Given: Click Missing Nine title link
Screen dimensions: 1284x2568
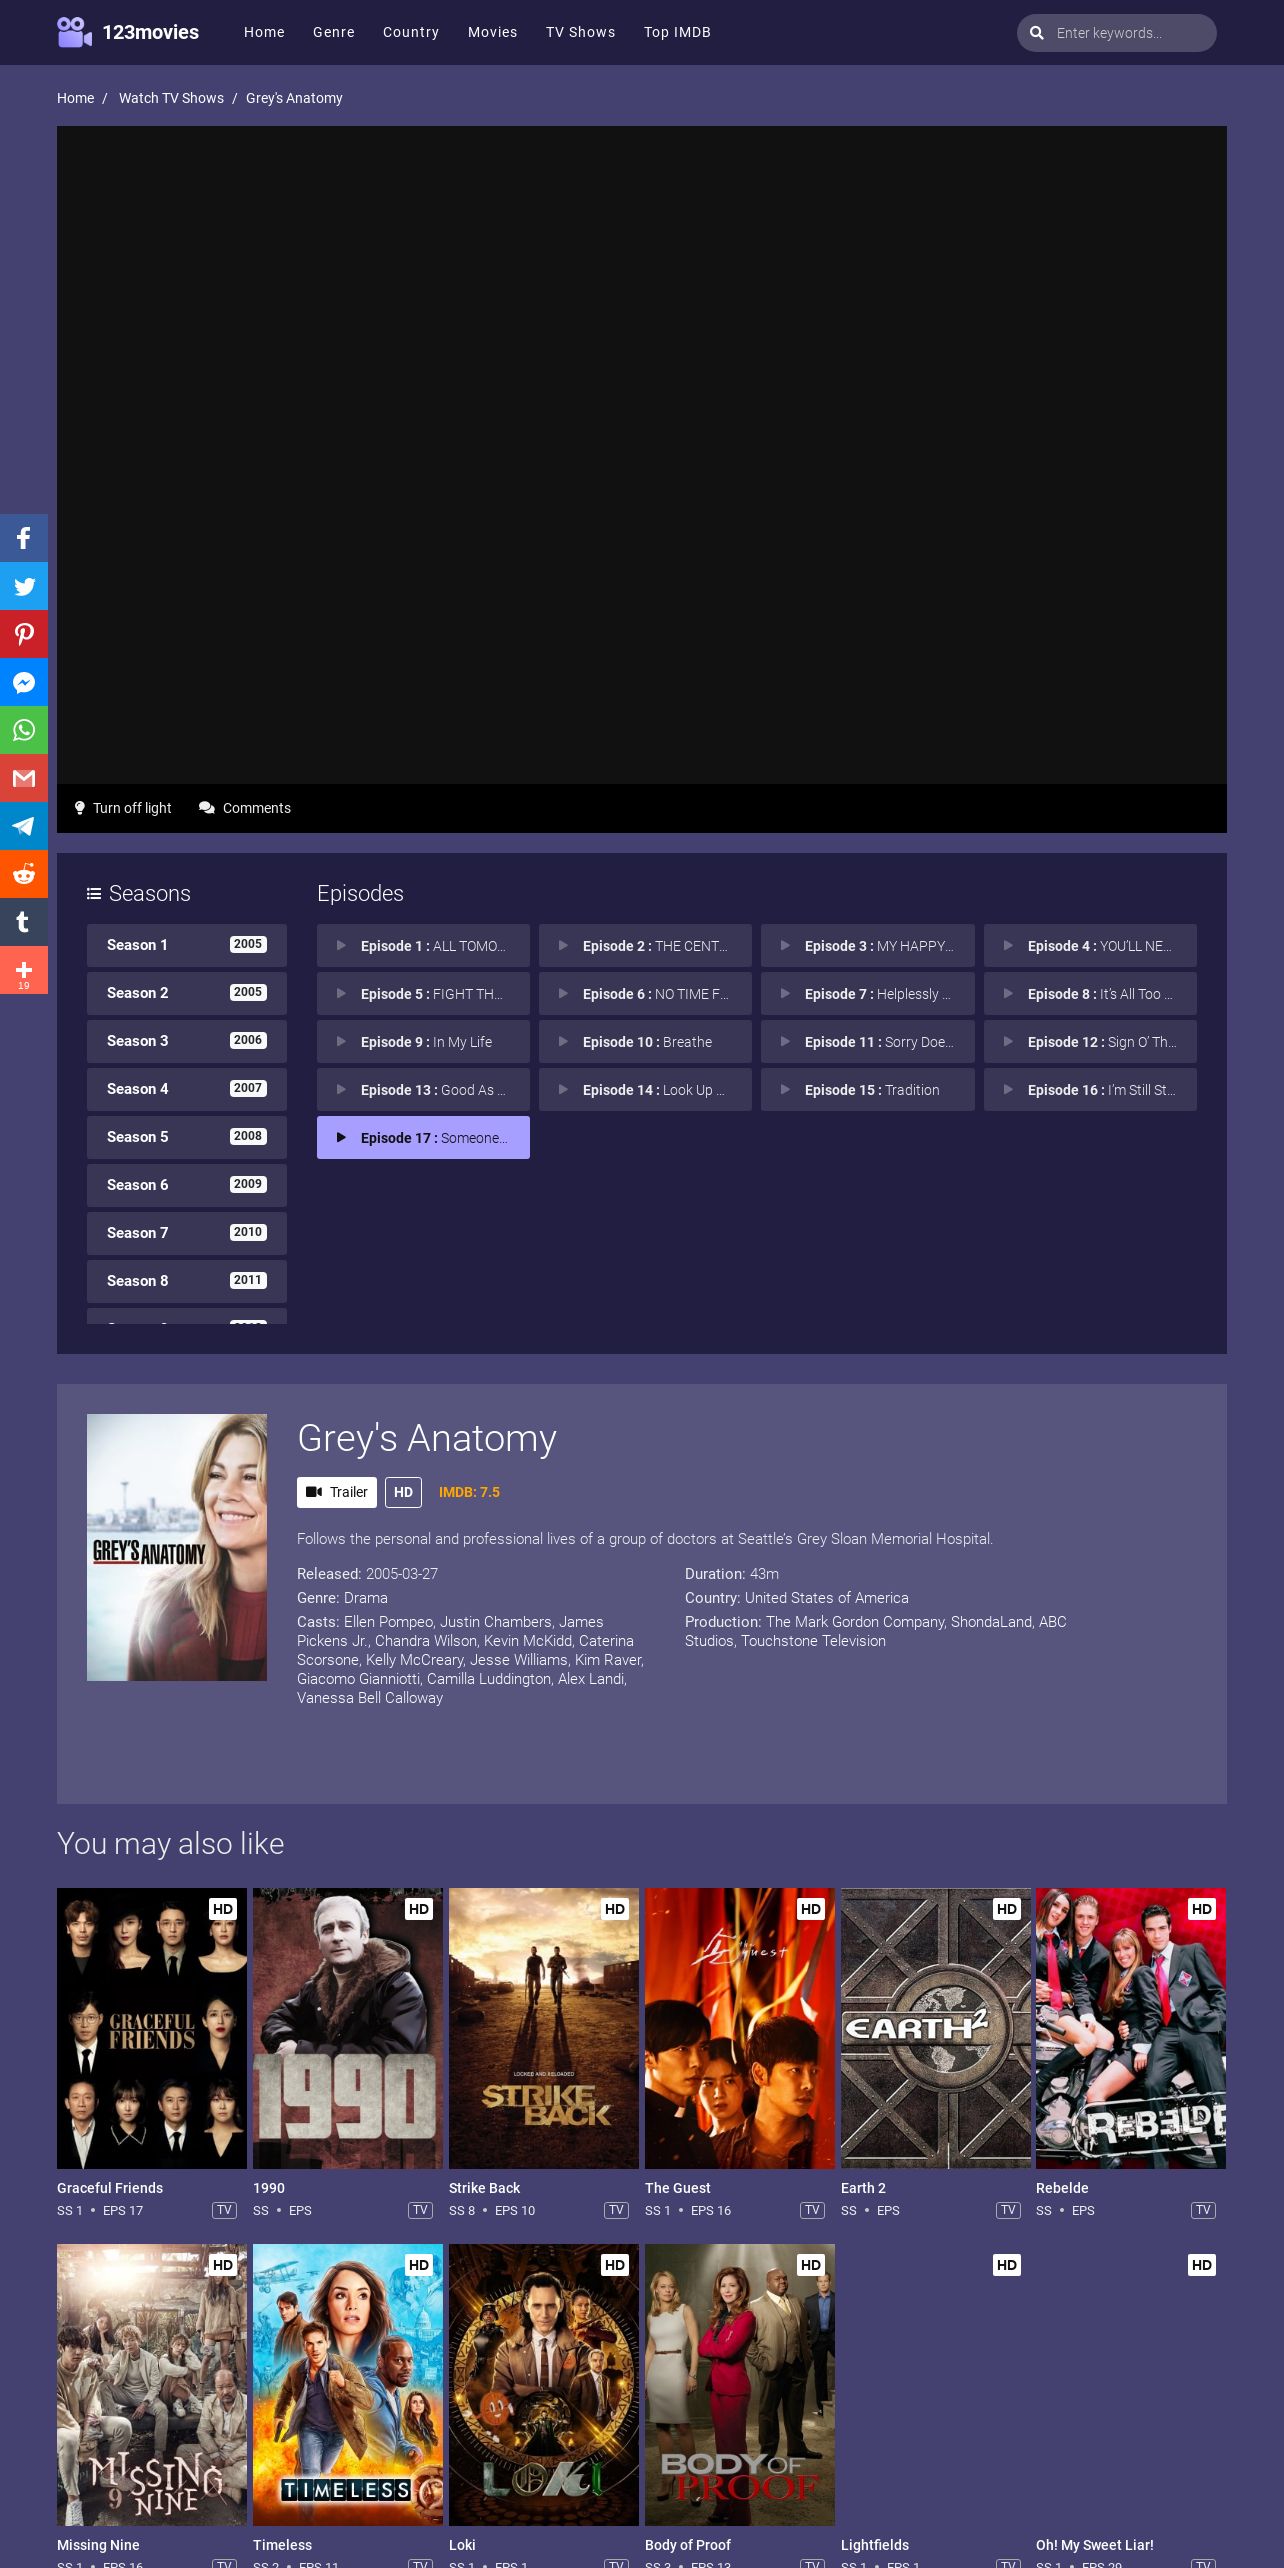Looking at the screenshot, I should (x=98, y=2545).
